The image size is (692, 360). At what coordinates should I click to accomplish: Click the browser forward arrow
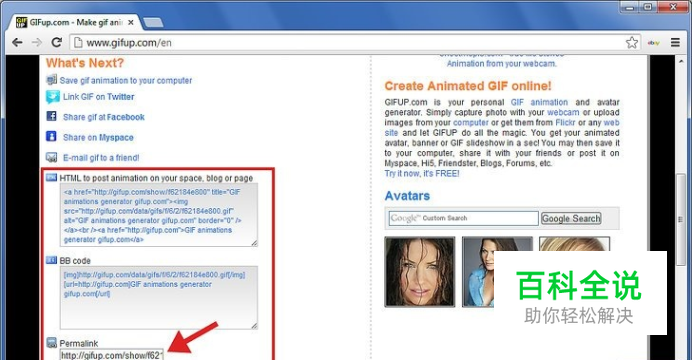(37, 42)
